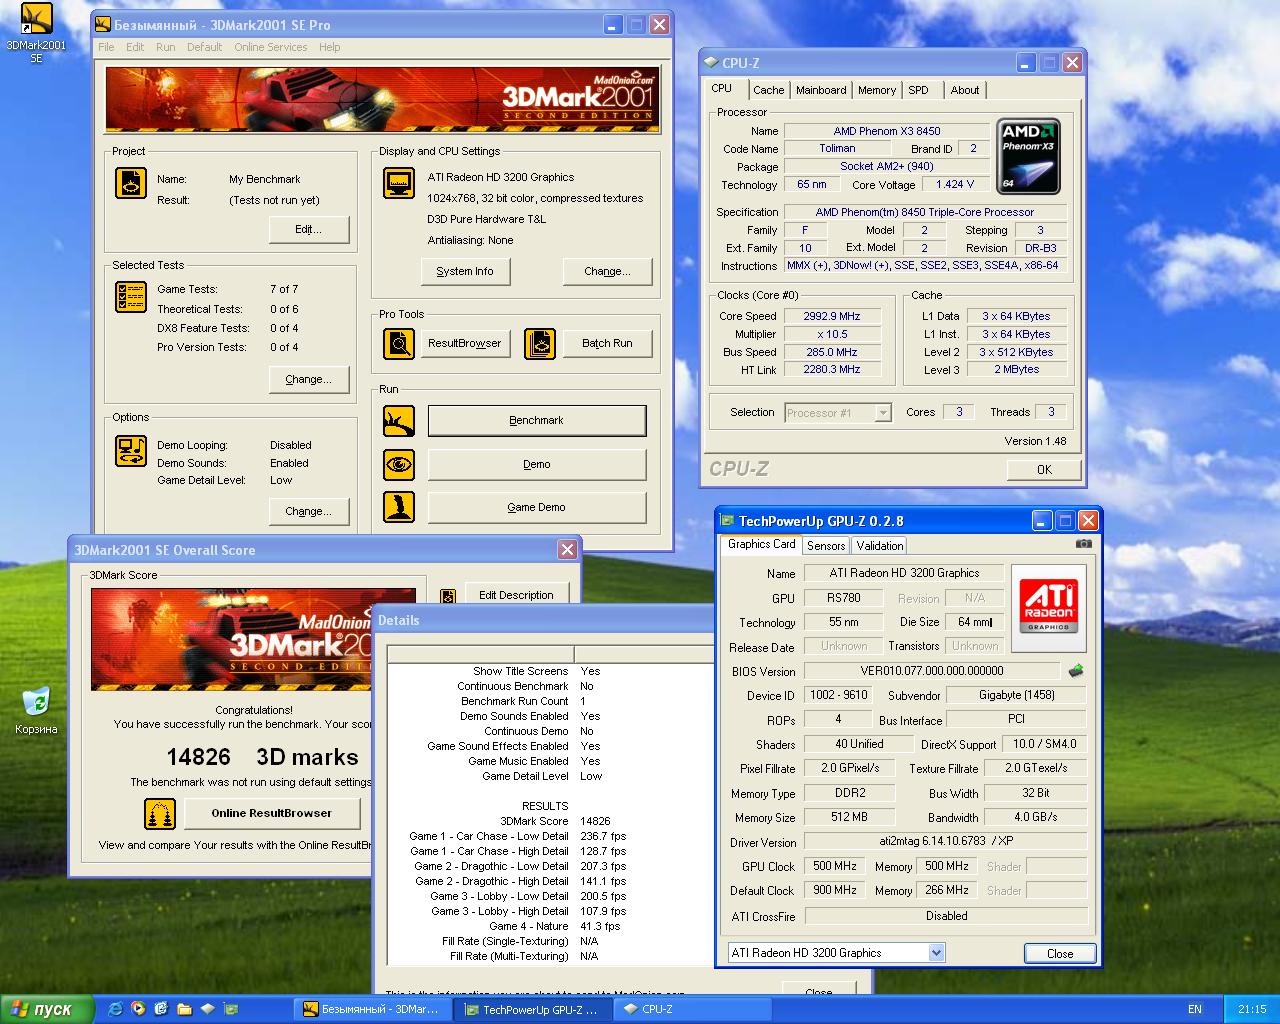Open the Start (пуск) menu

[x=47, y=1009]
